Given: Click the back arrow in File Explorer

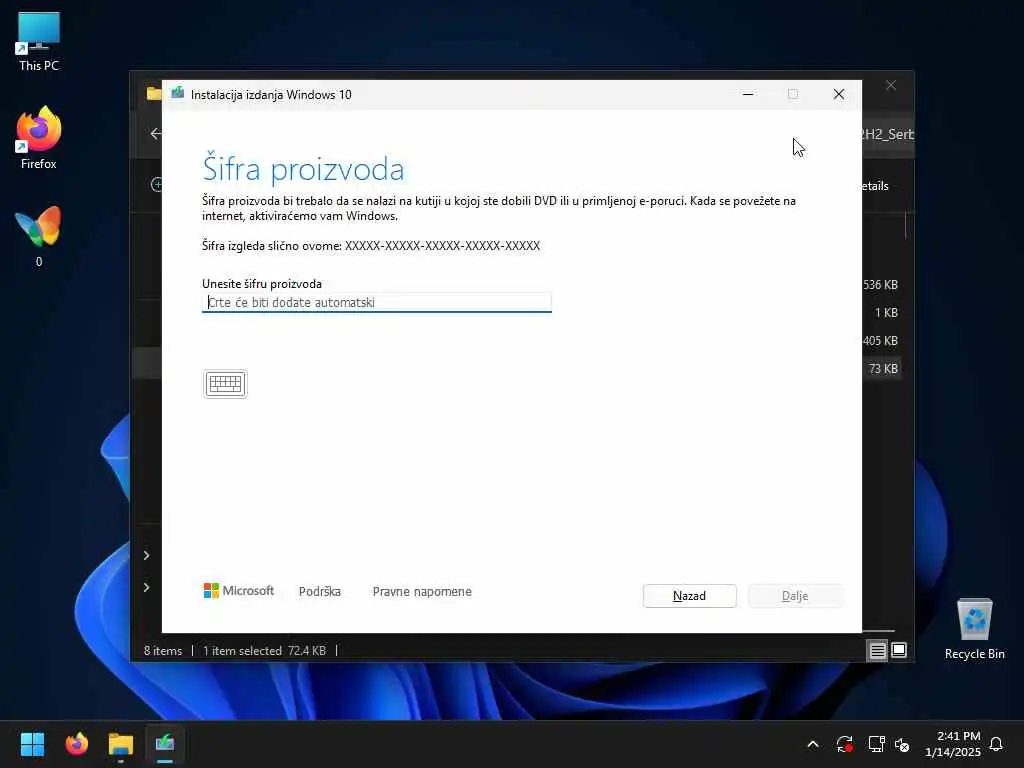Looking at the screenshot, I should point(155,134).
